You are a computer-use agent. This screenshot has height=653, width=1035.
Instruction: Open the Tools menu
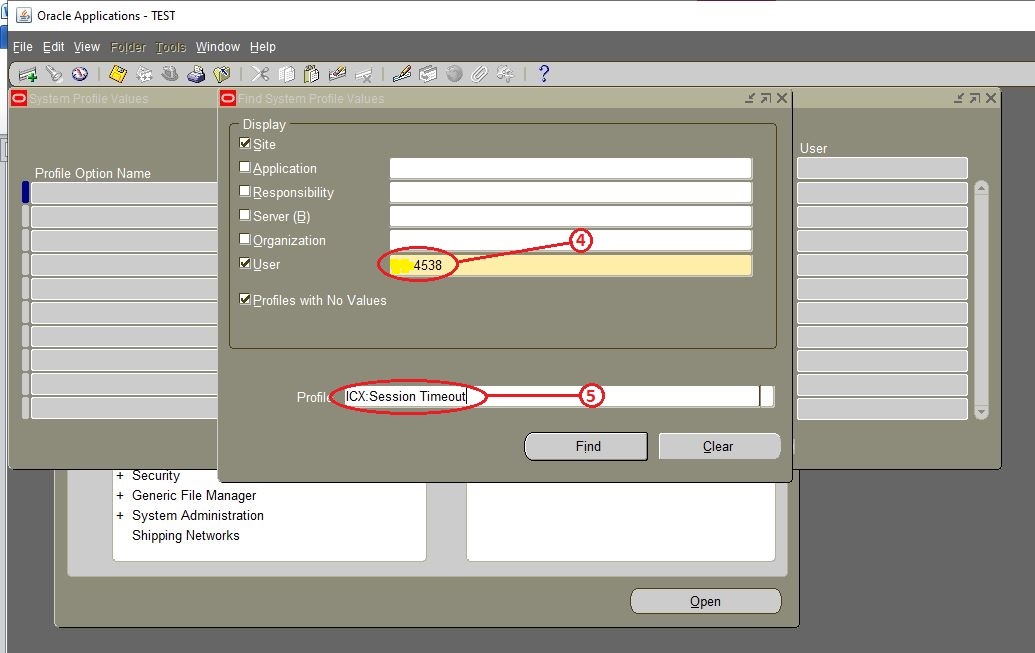tap(170, 47)
